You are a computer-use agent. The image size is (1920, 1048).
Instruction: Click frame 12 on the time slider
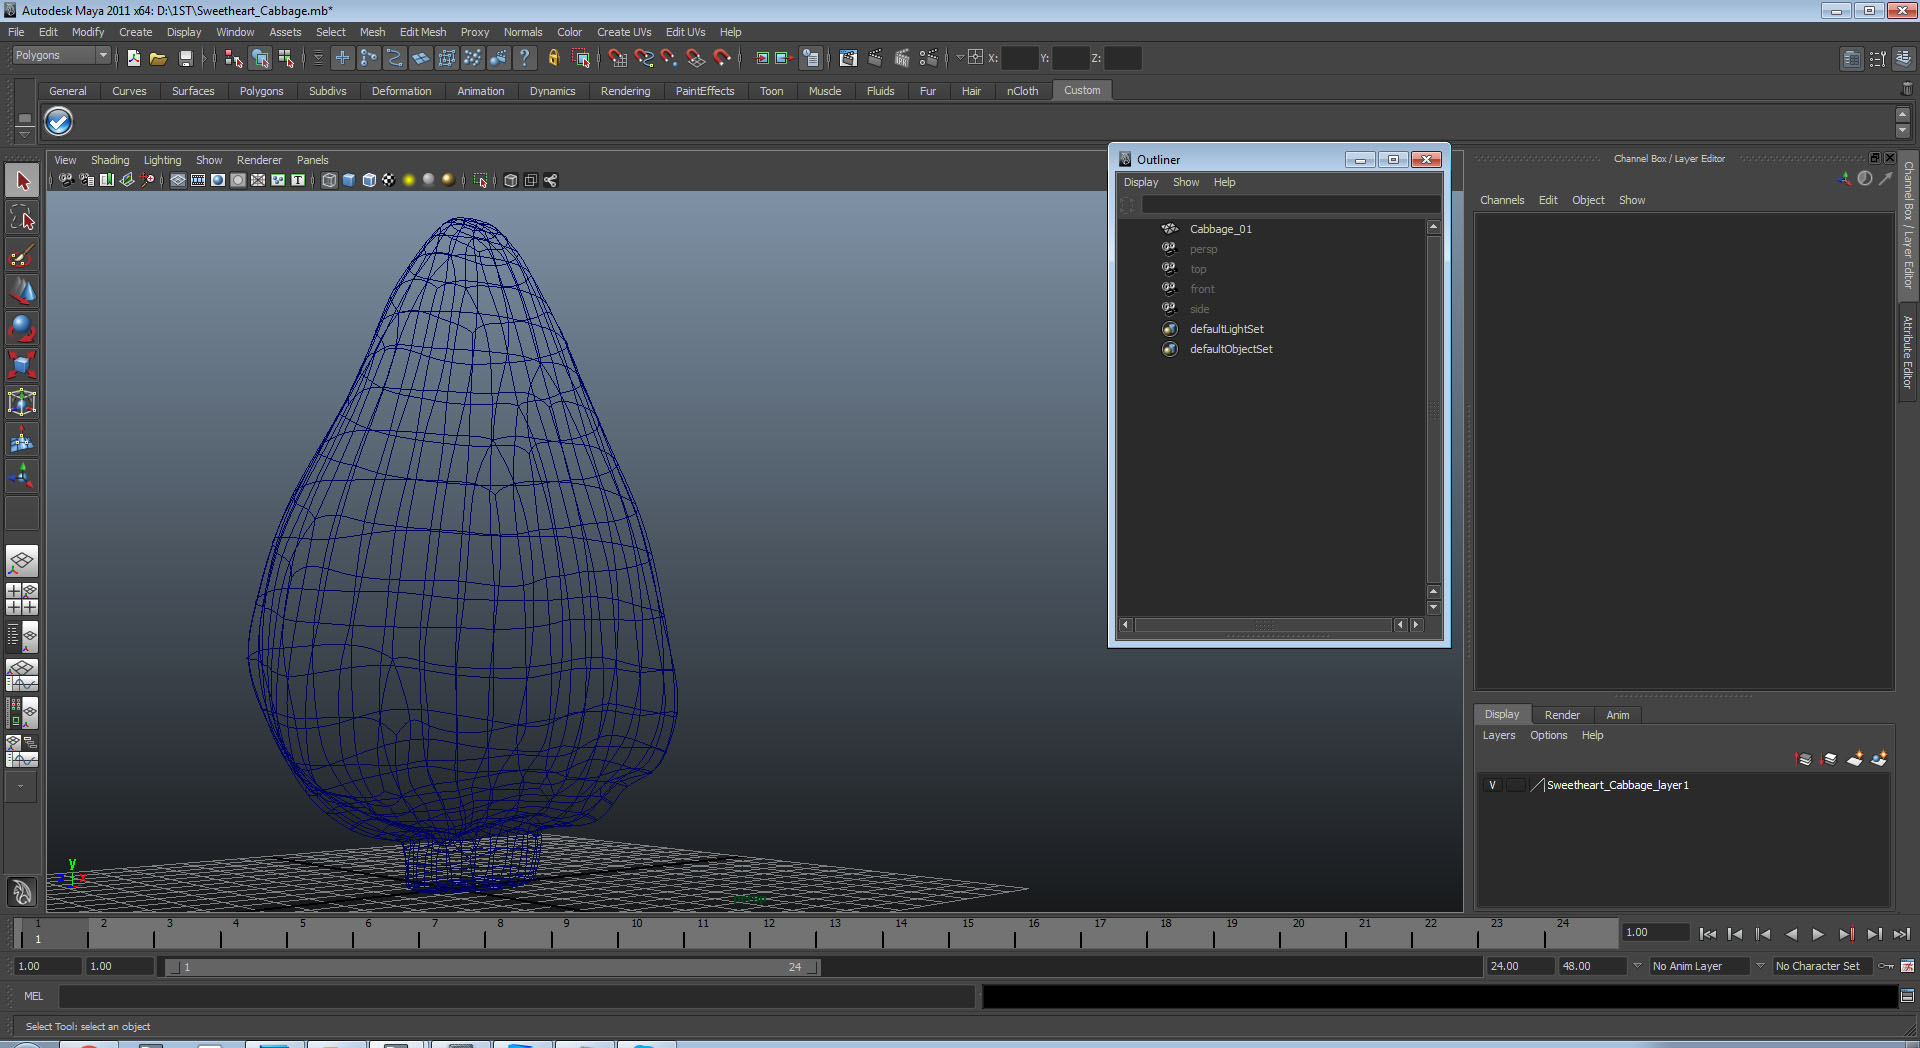[768, 934]
